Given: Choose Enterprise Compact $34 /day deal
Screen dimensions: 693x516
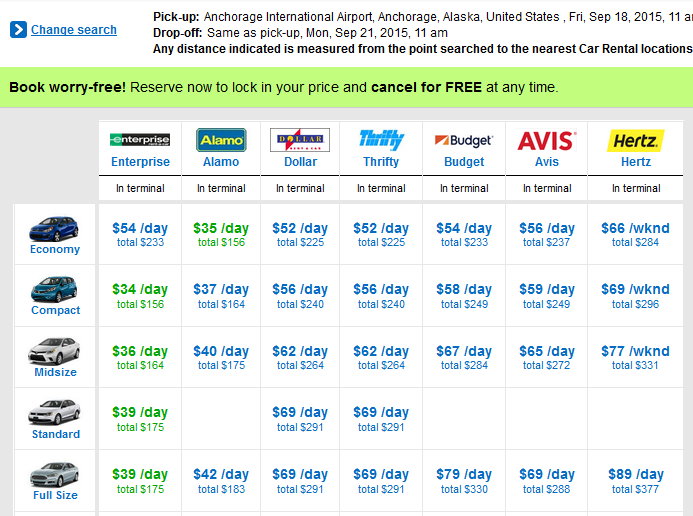Looking at the screenshot, I should (140, 296).
